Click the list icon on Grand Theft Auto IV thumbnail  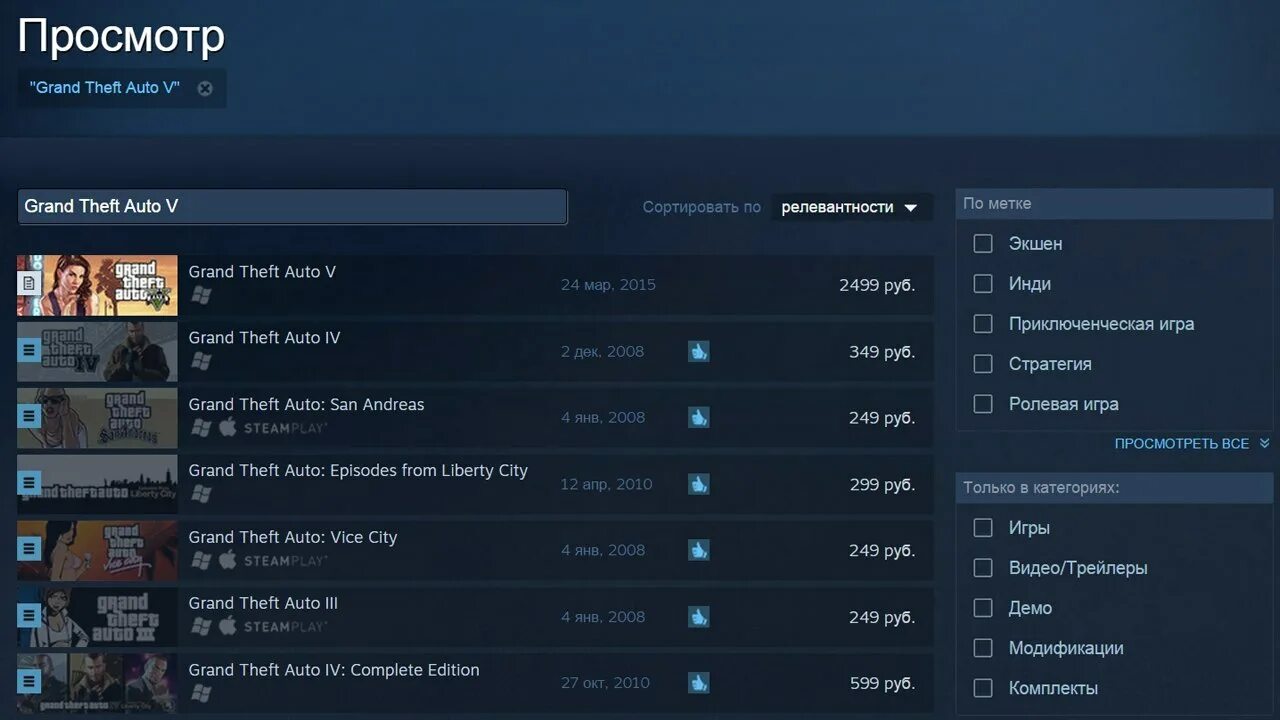(29, 351)
